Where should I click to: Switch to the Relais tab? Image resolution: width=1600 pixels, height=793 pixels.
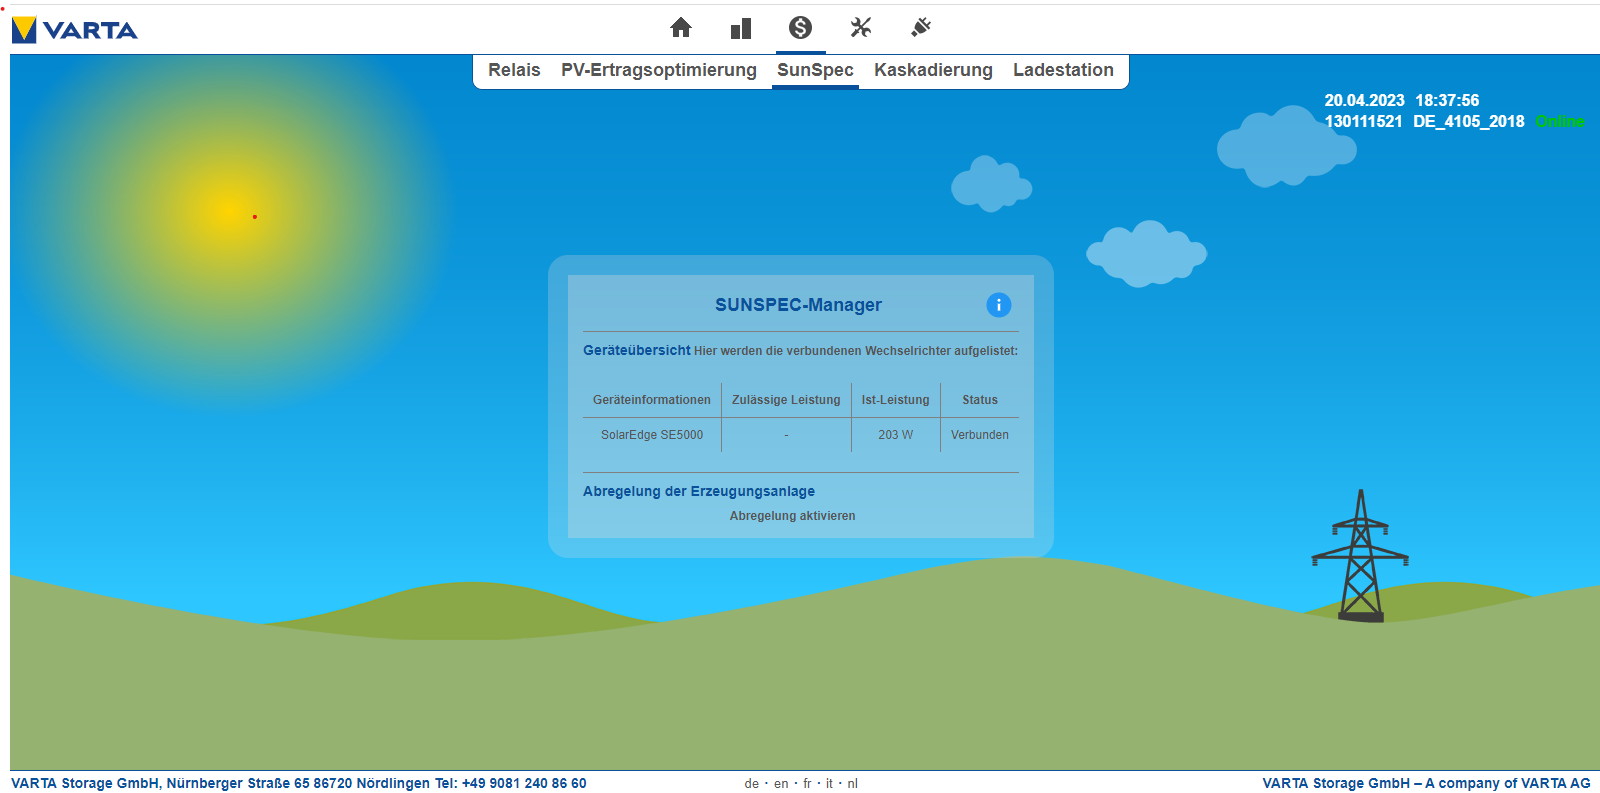pos(514,70)
